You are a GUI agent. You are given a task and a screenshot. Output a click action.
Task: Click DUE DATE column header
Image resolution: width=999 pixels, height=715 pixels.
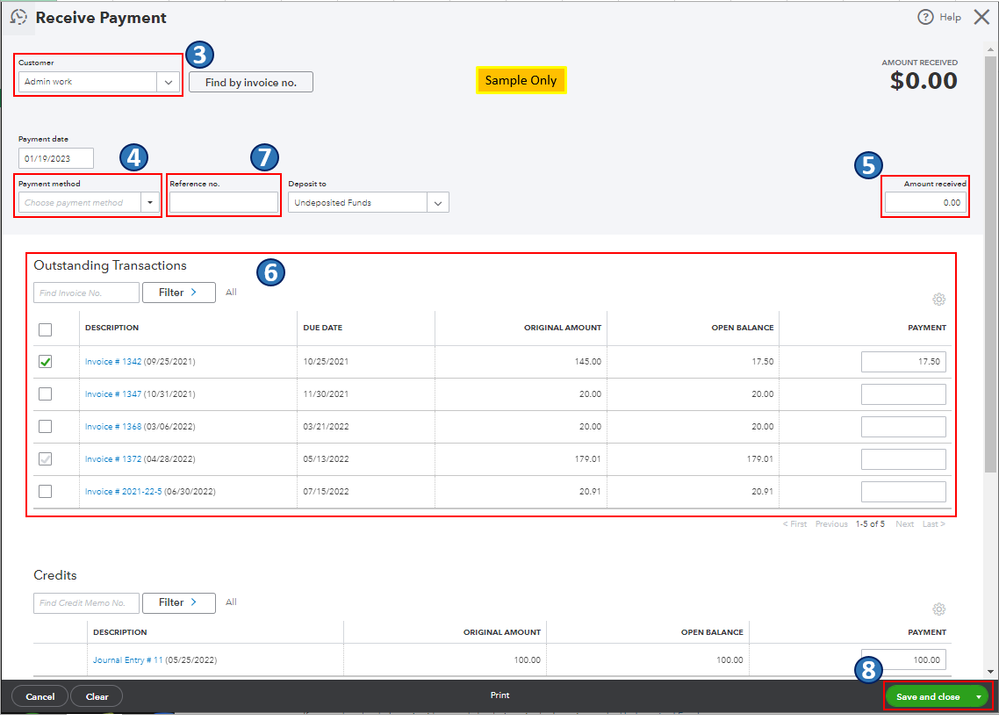coord(322,328)
